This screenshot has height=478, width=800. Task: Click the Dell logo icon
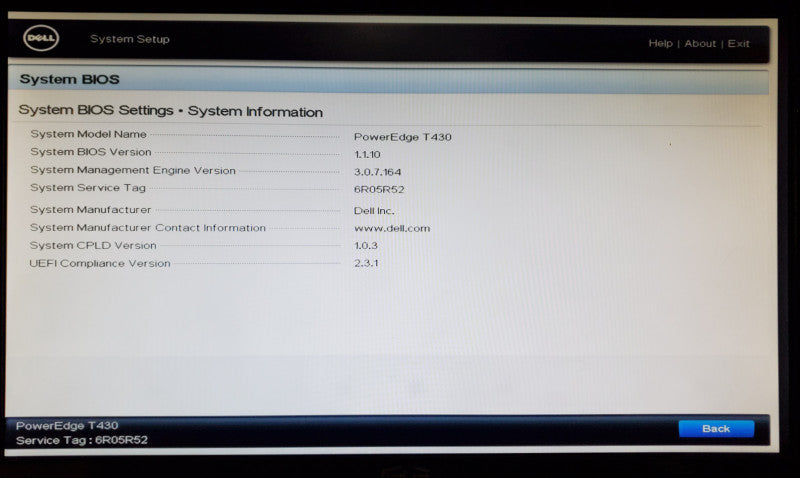[x=41, y=38]
